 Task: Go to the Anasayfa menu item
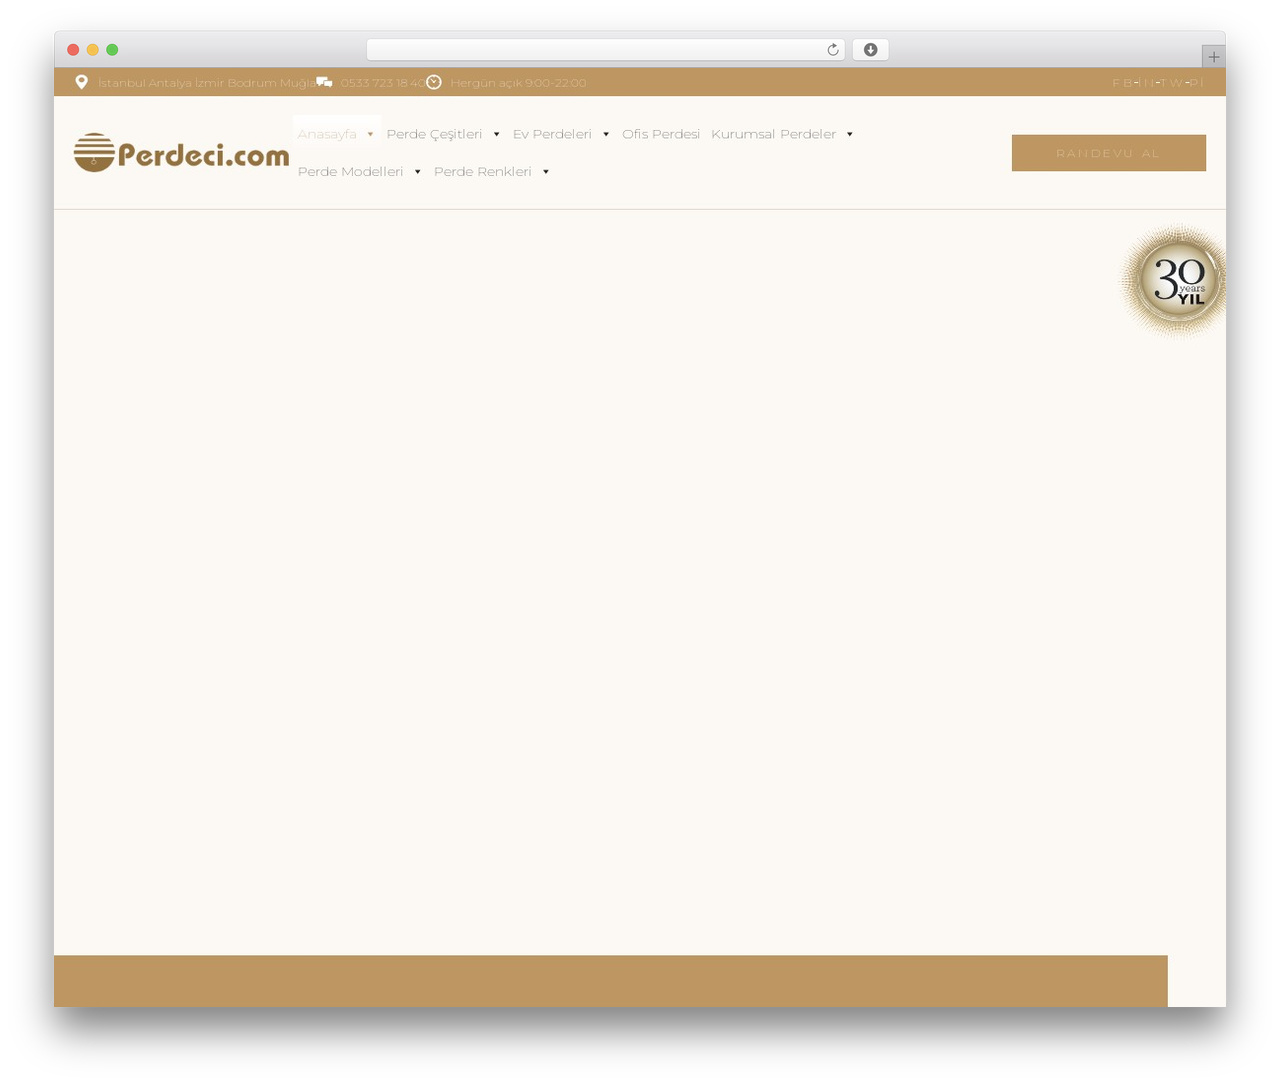327,134
